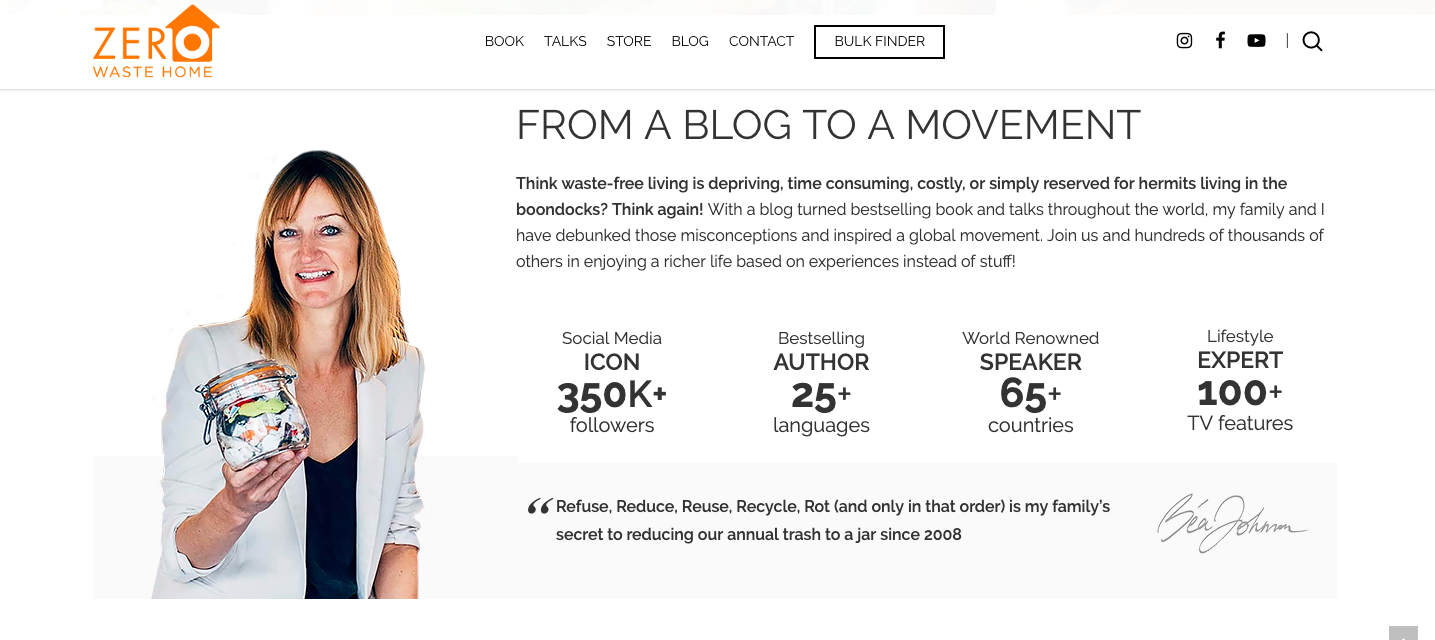Open the Facebook page icon
This screenshot has width=1435, height=640.
tap(1220, 41)
